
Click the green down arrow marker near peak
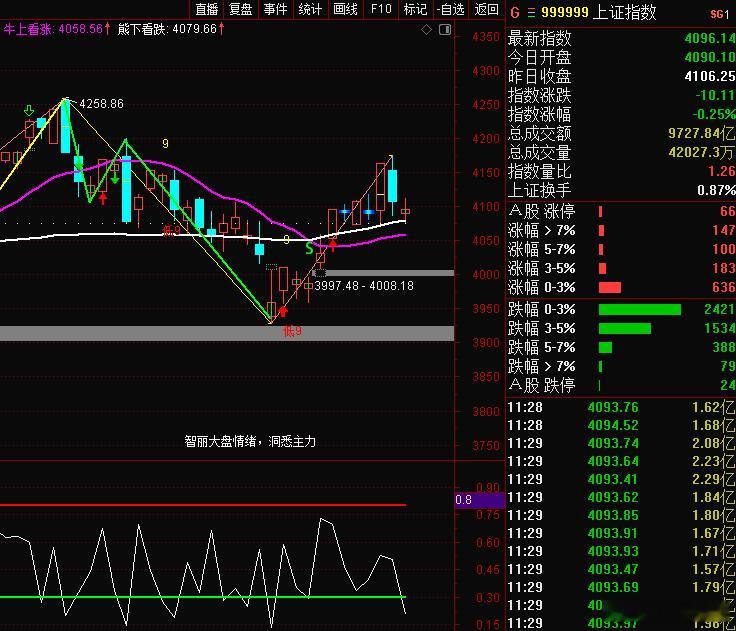29,111
